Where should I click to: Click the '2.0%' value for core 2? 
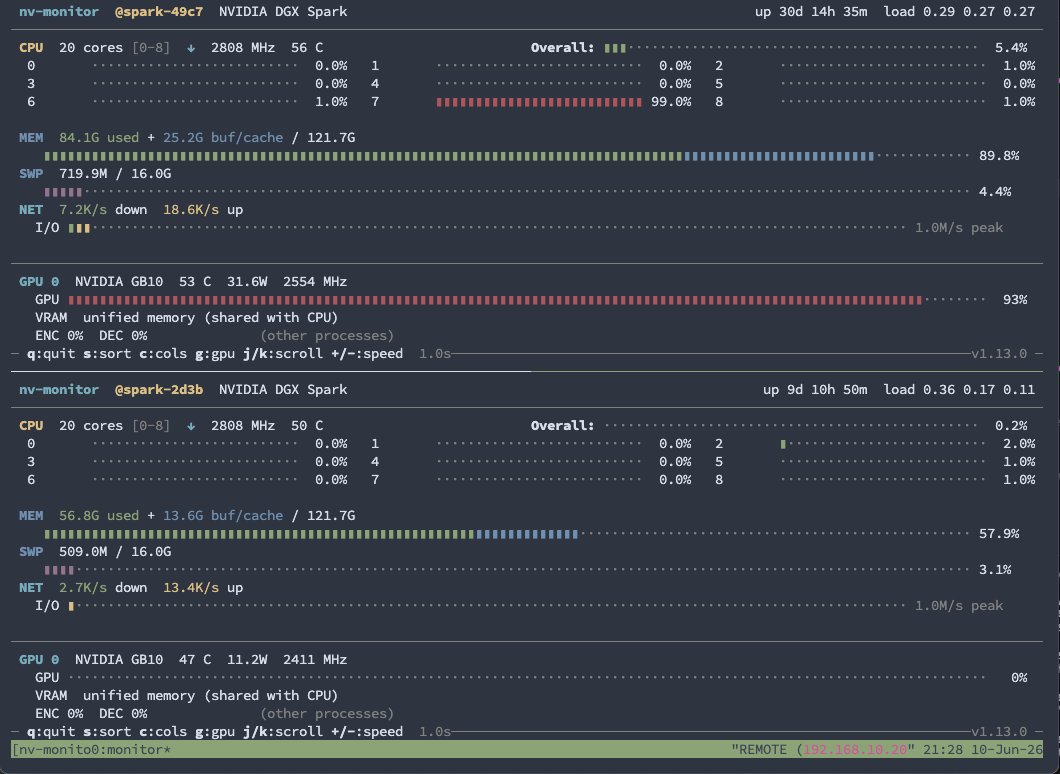click(x=1019, y=444)
